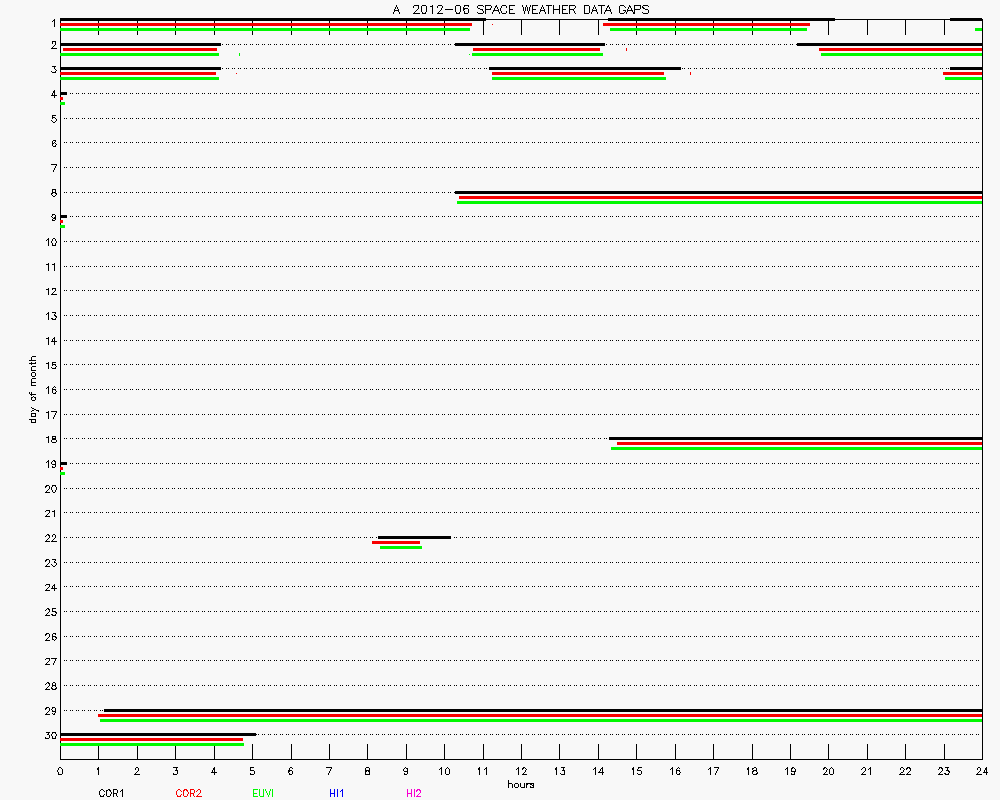Click the '12' tick label on hours axis
Screen dimensions: 1000x800
(x=521, y=771)
